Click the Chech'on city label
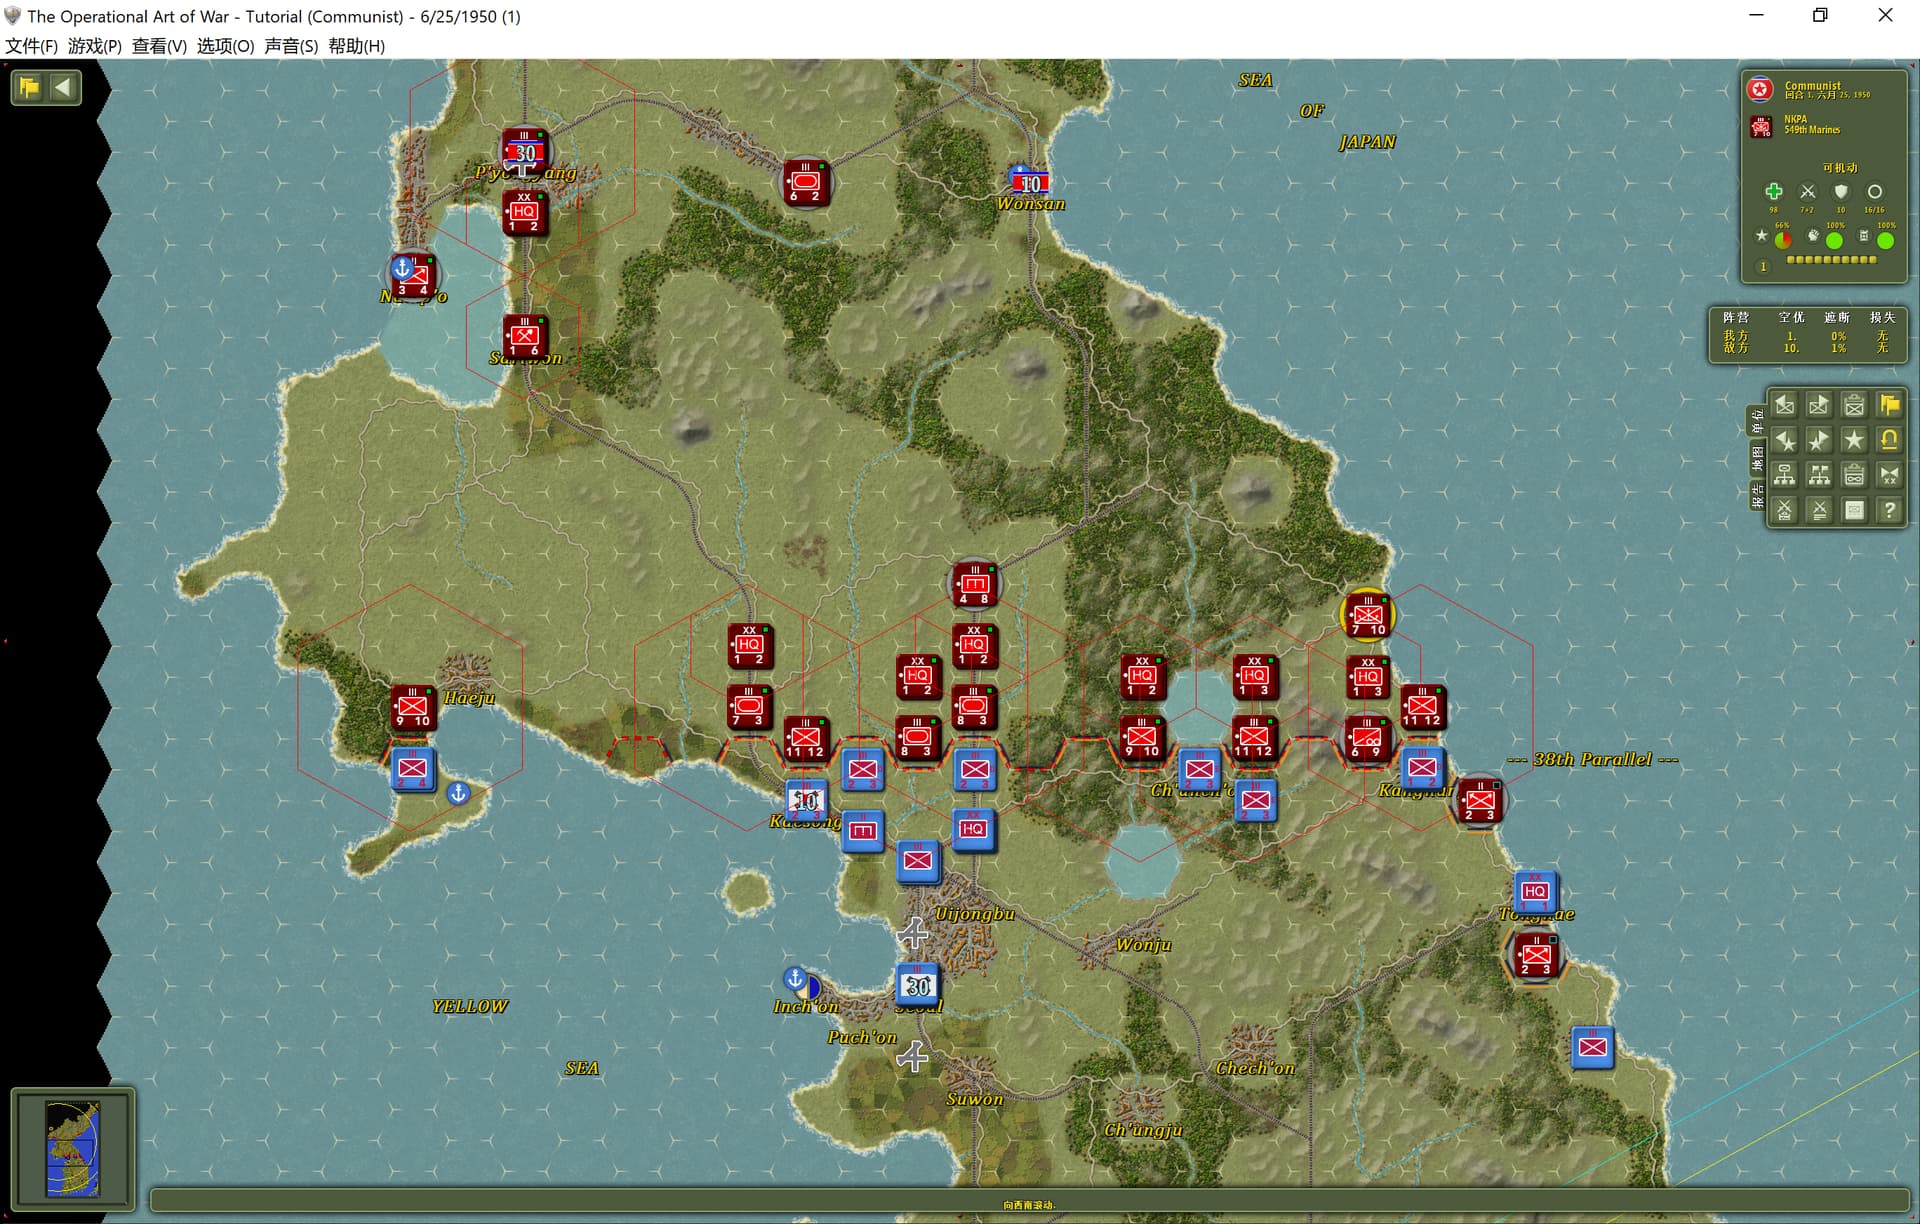1920x1224 pixels. click(x=1255, y=1068)
